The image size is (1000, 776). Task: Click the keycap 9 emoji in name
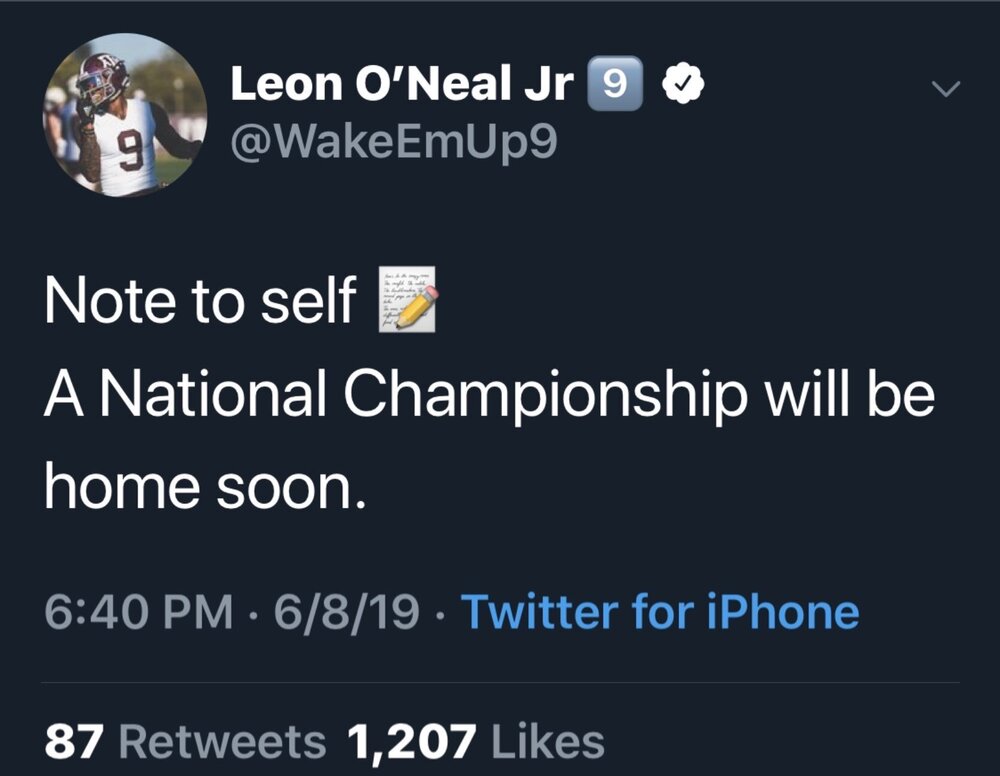pos(618,87)
